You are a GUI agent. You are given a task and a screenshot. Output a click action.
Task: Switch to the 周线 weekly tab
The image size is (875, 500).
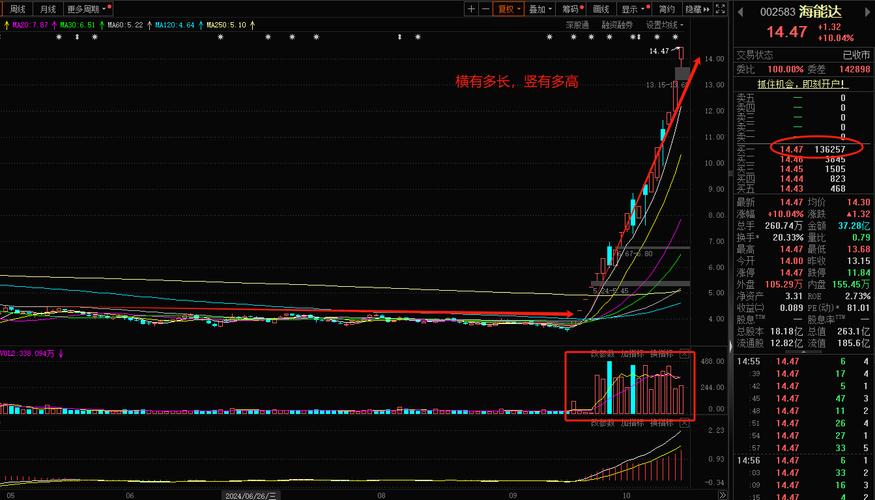point(18,9)
